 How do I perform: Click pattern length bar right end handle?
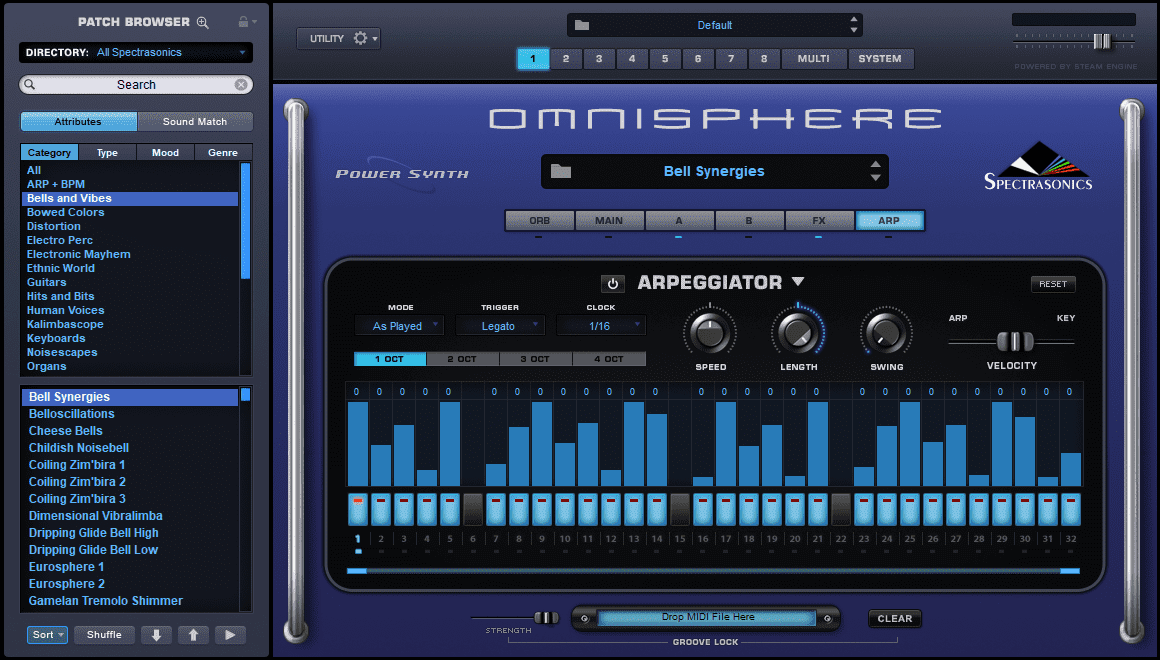coord(1070,571)
